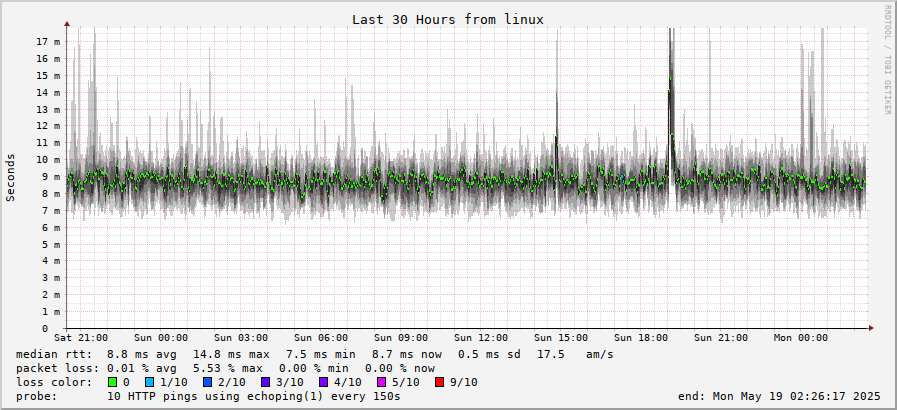
Task: Click the '13 m' y-axis tick label
Action: pos(49,109)
